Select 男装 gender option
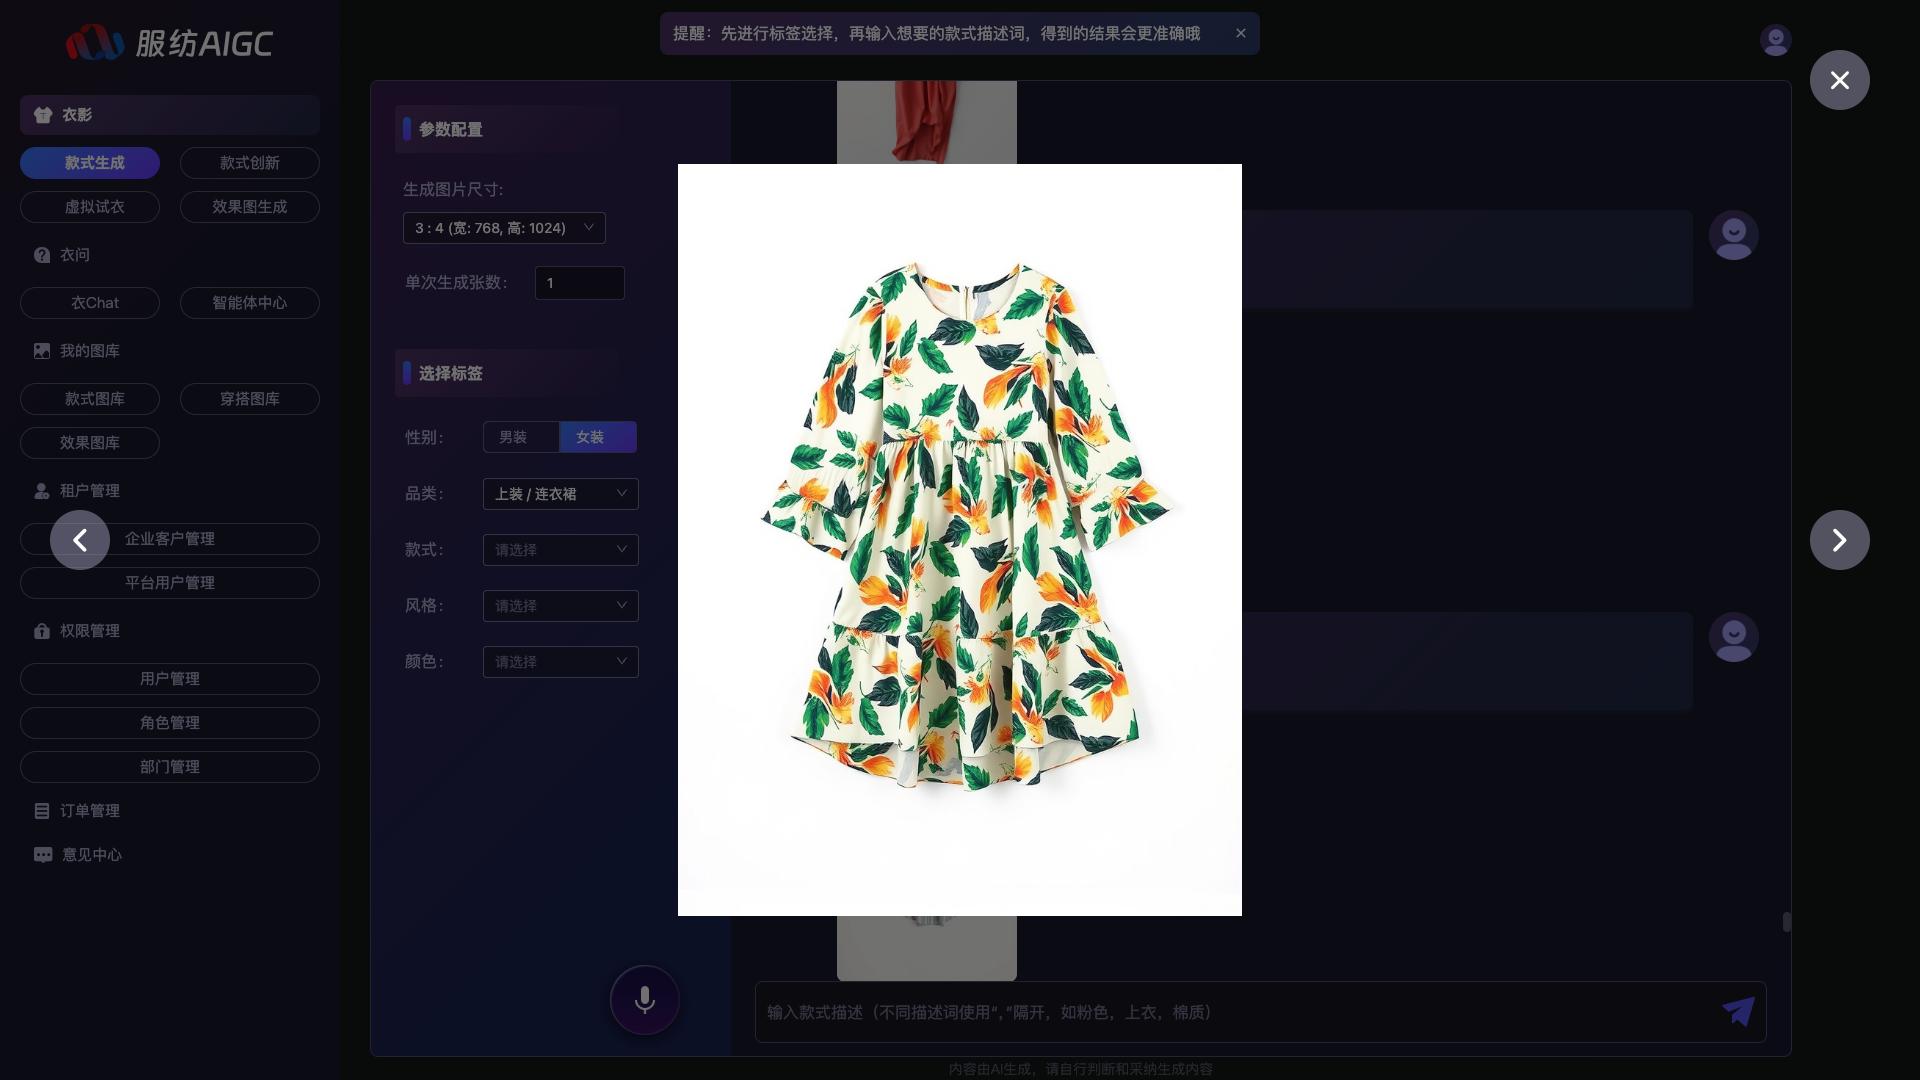The height and width of the screenshot is (1080, 1920). pos(513,437)
